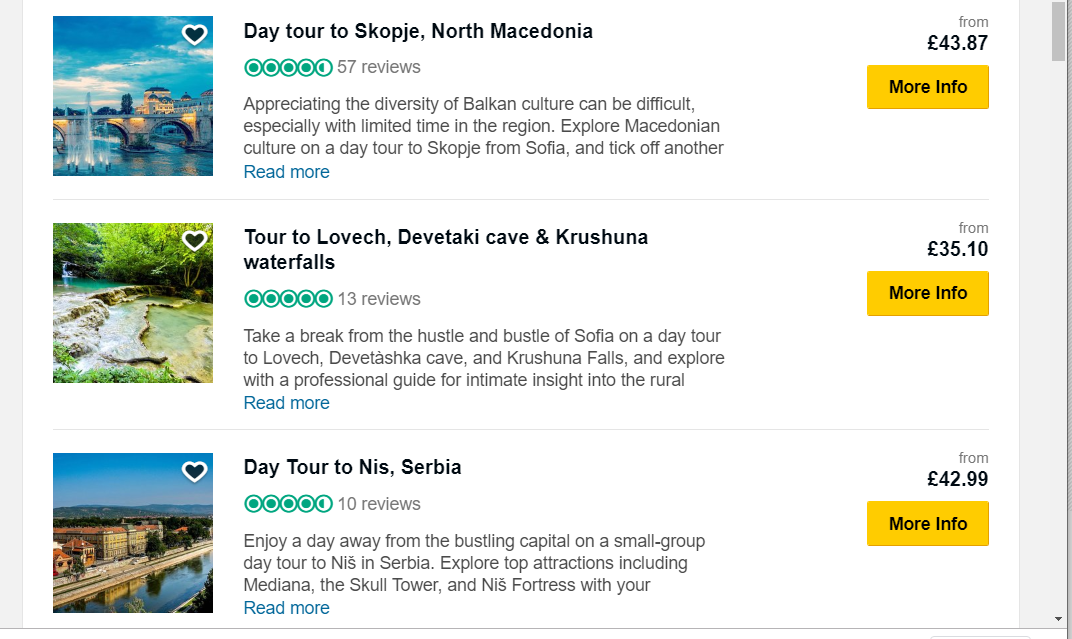Click the waterfall thumbnail for Lovech tour

click(x=132, y=302)
